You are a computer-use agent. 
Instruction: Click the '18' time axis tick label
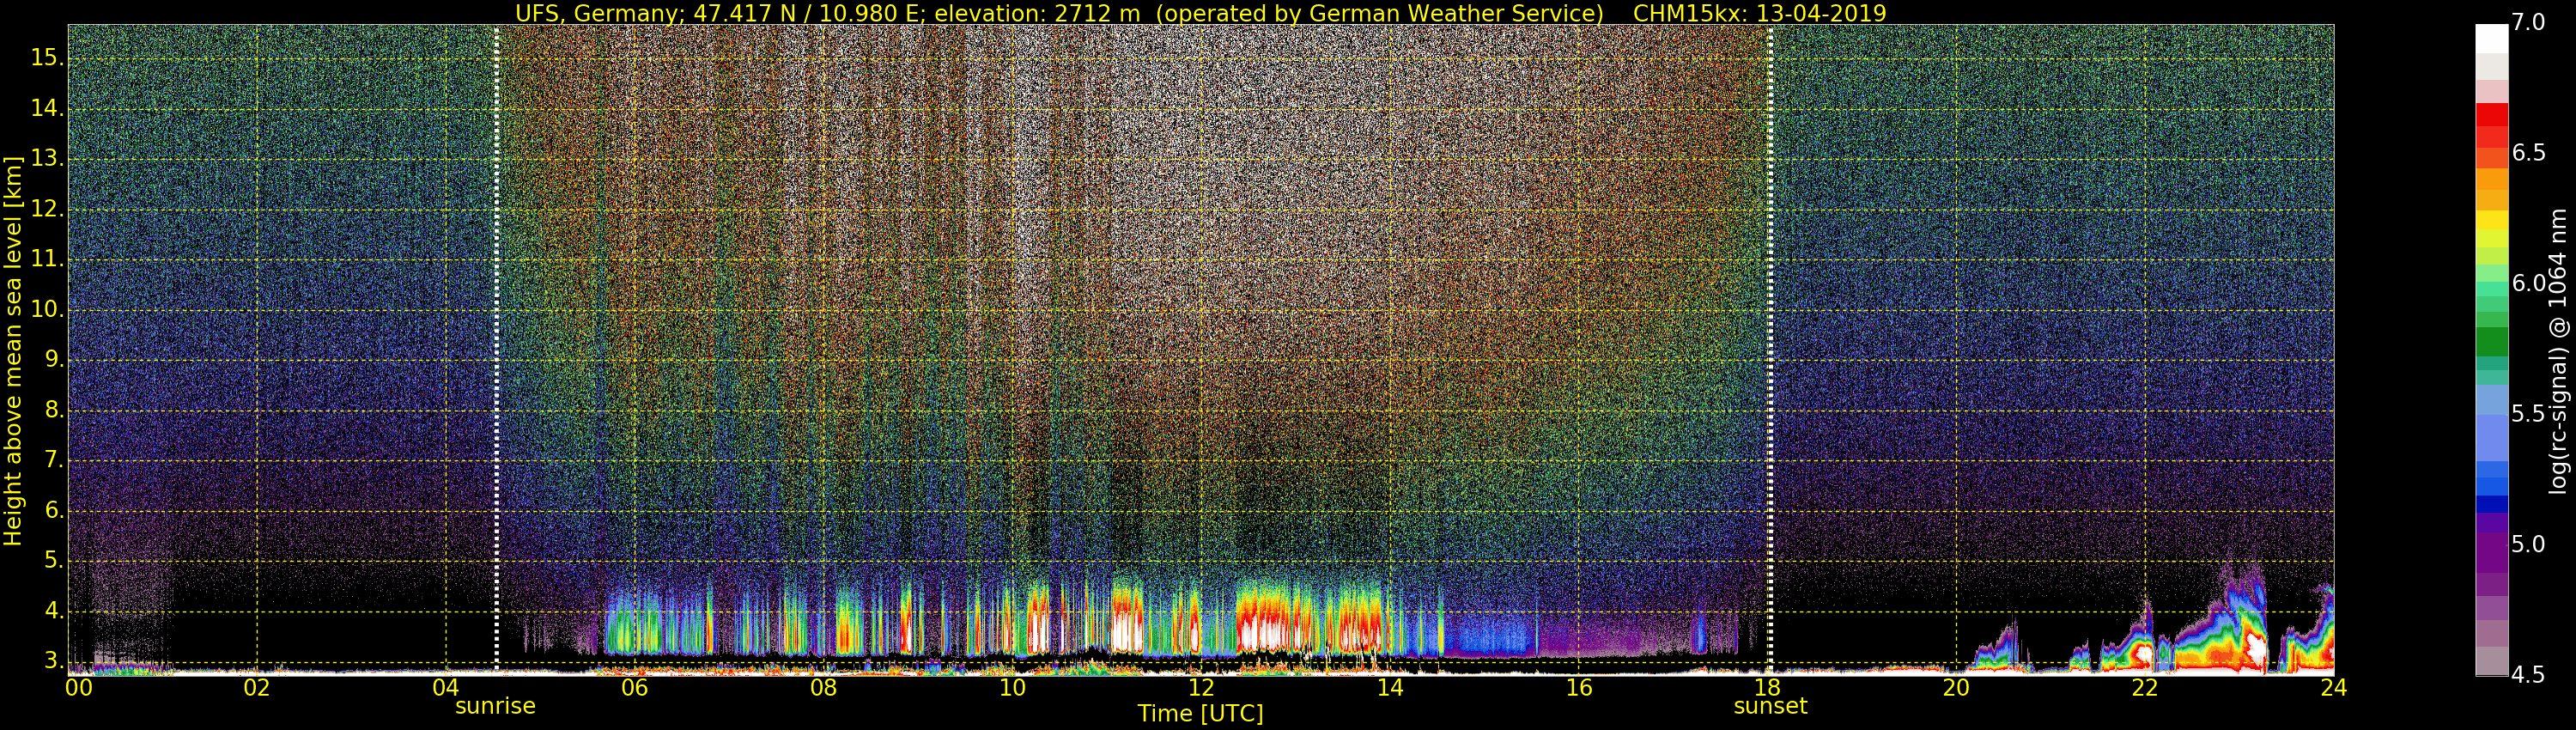tap(1767, 687)
